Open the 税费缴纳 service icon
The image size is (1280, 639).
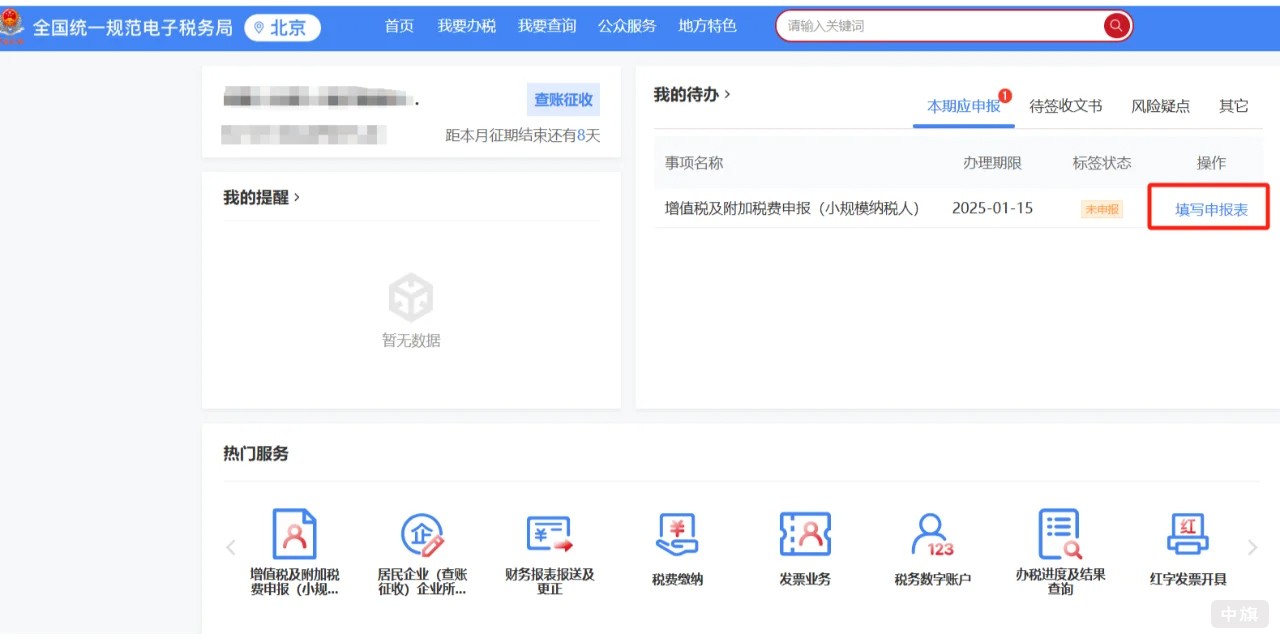(x=678, y=535)
